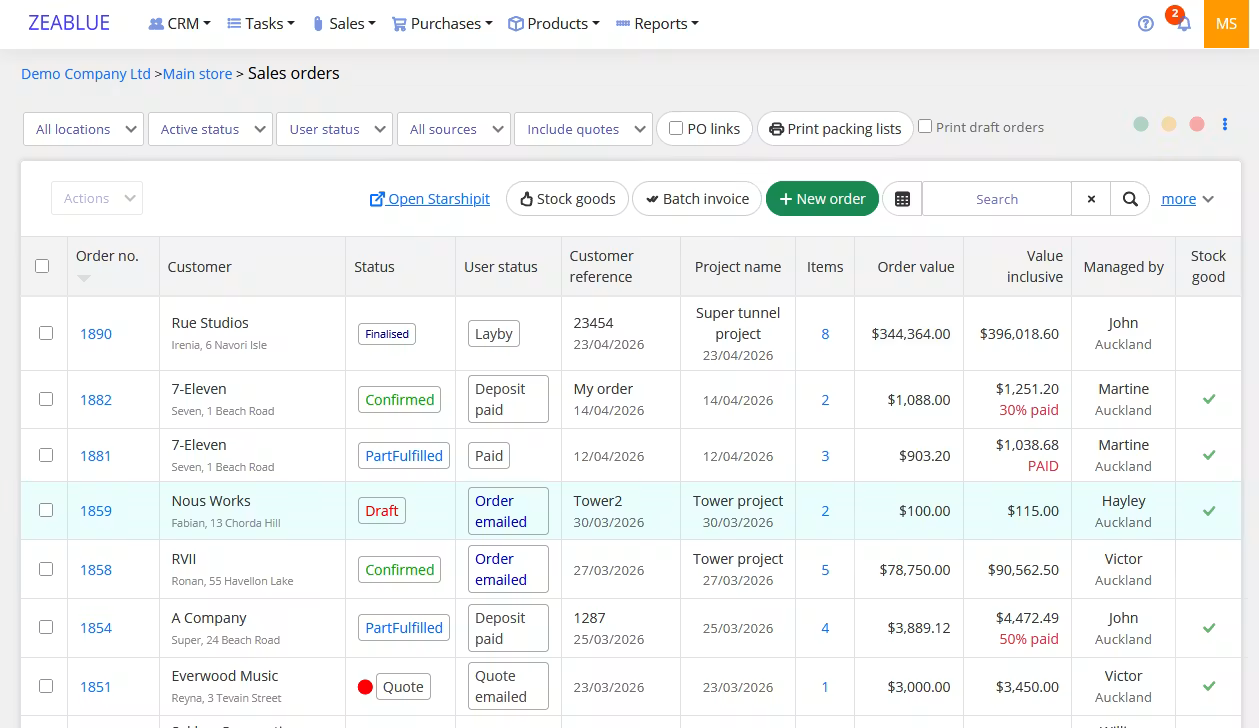The height and width of the screenshot is (728, 1259).
Task: Click into the Search field
Action: tap(996, 199)
